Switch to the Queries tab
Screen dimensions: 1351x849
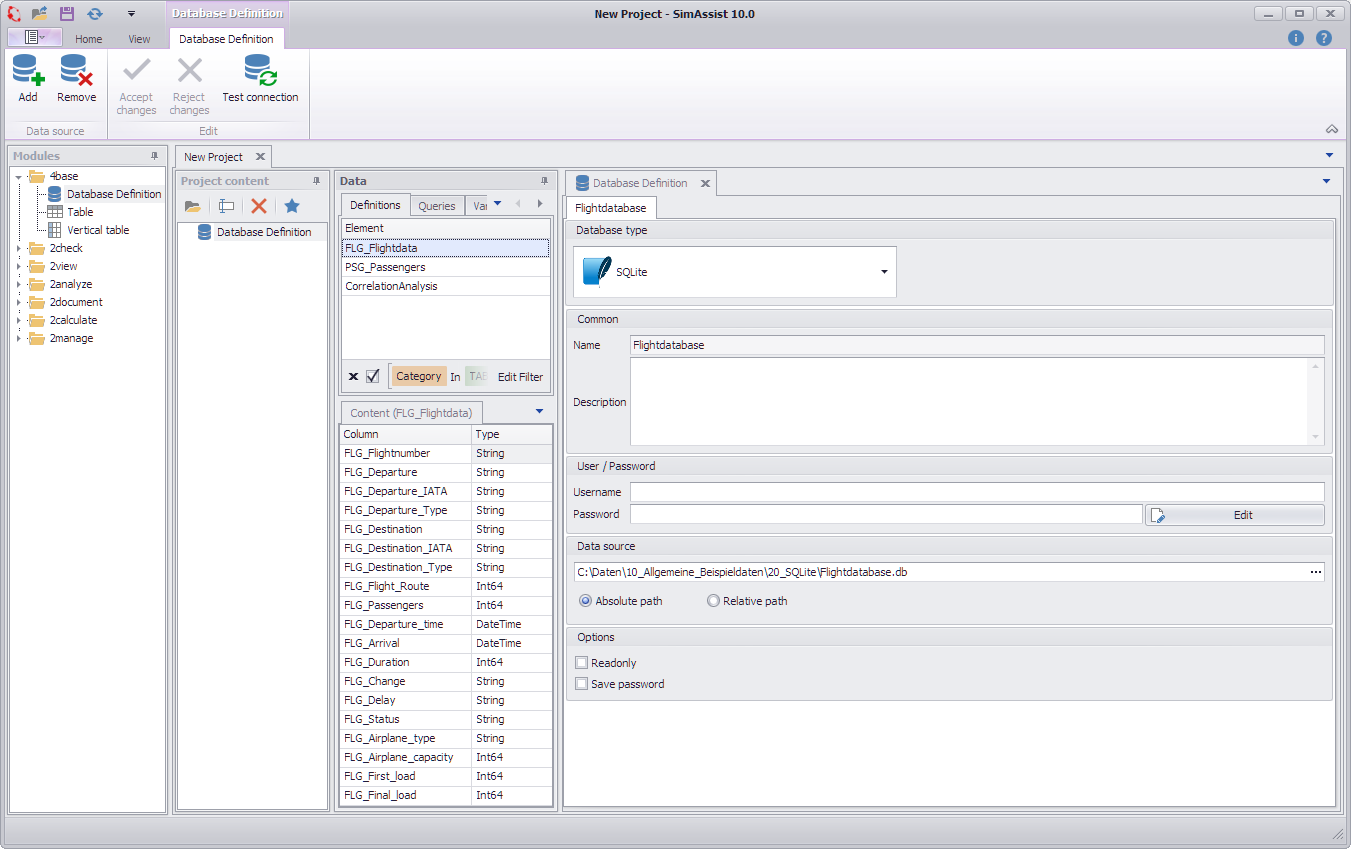pyautogui.click(x=437, y=204)
